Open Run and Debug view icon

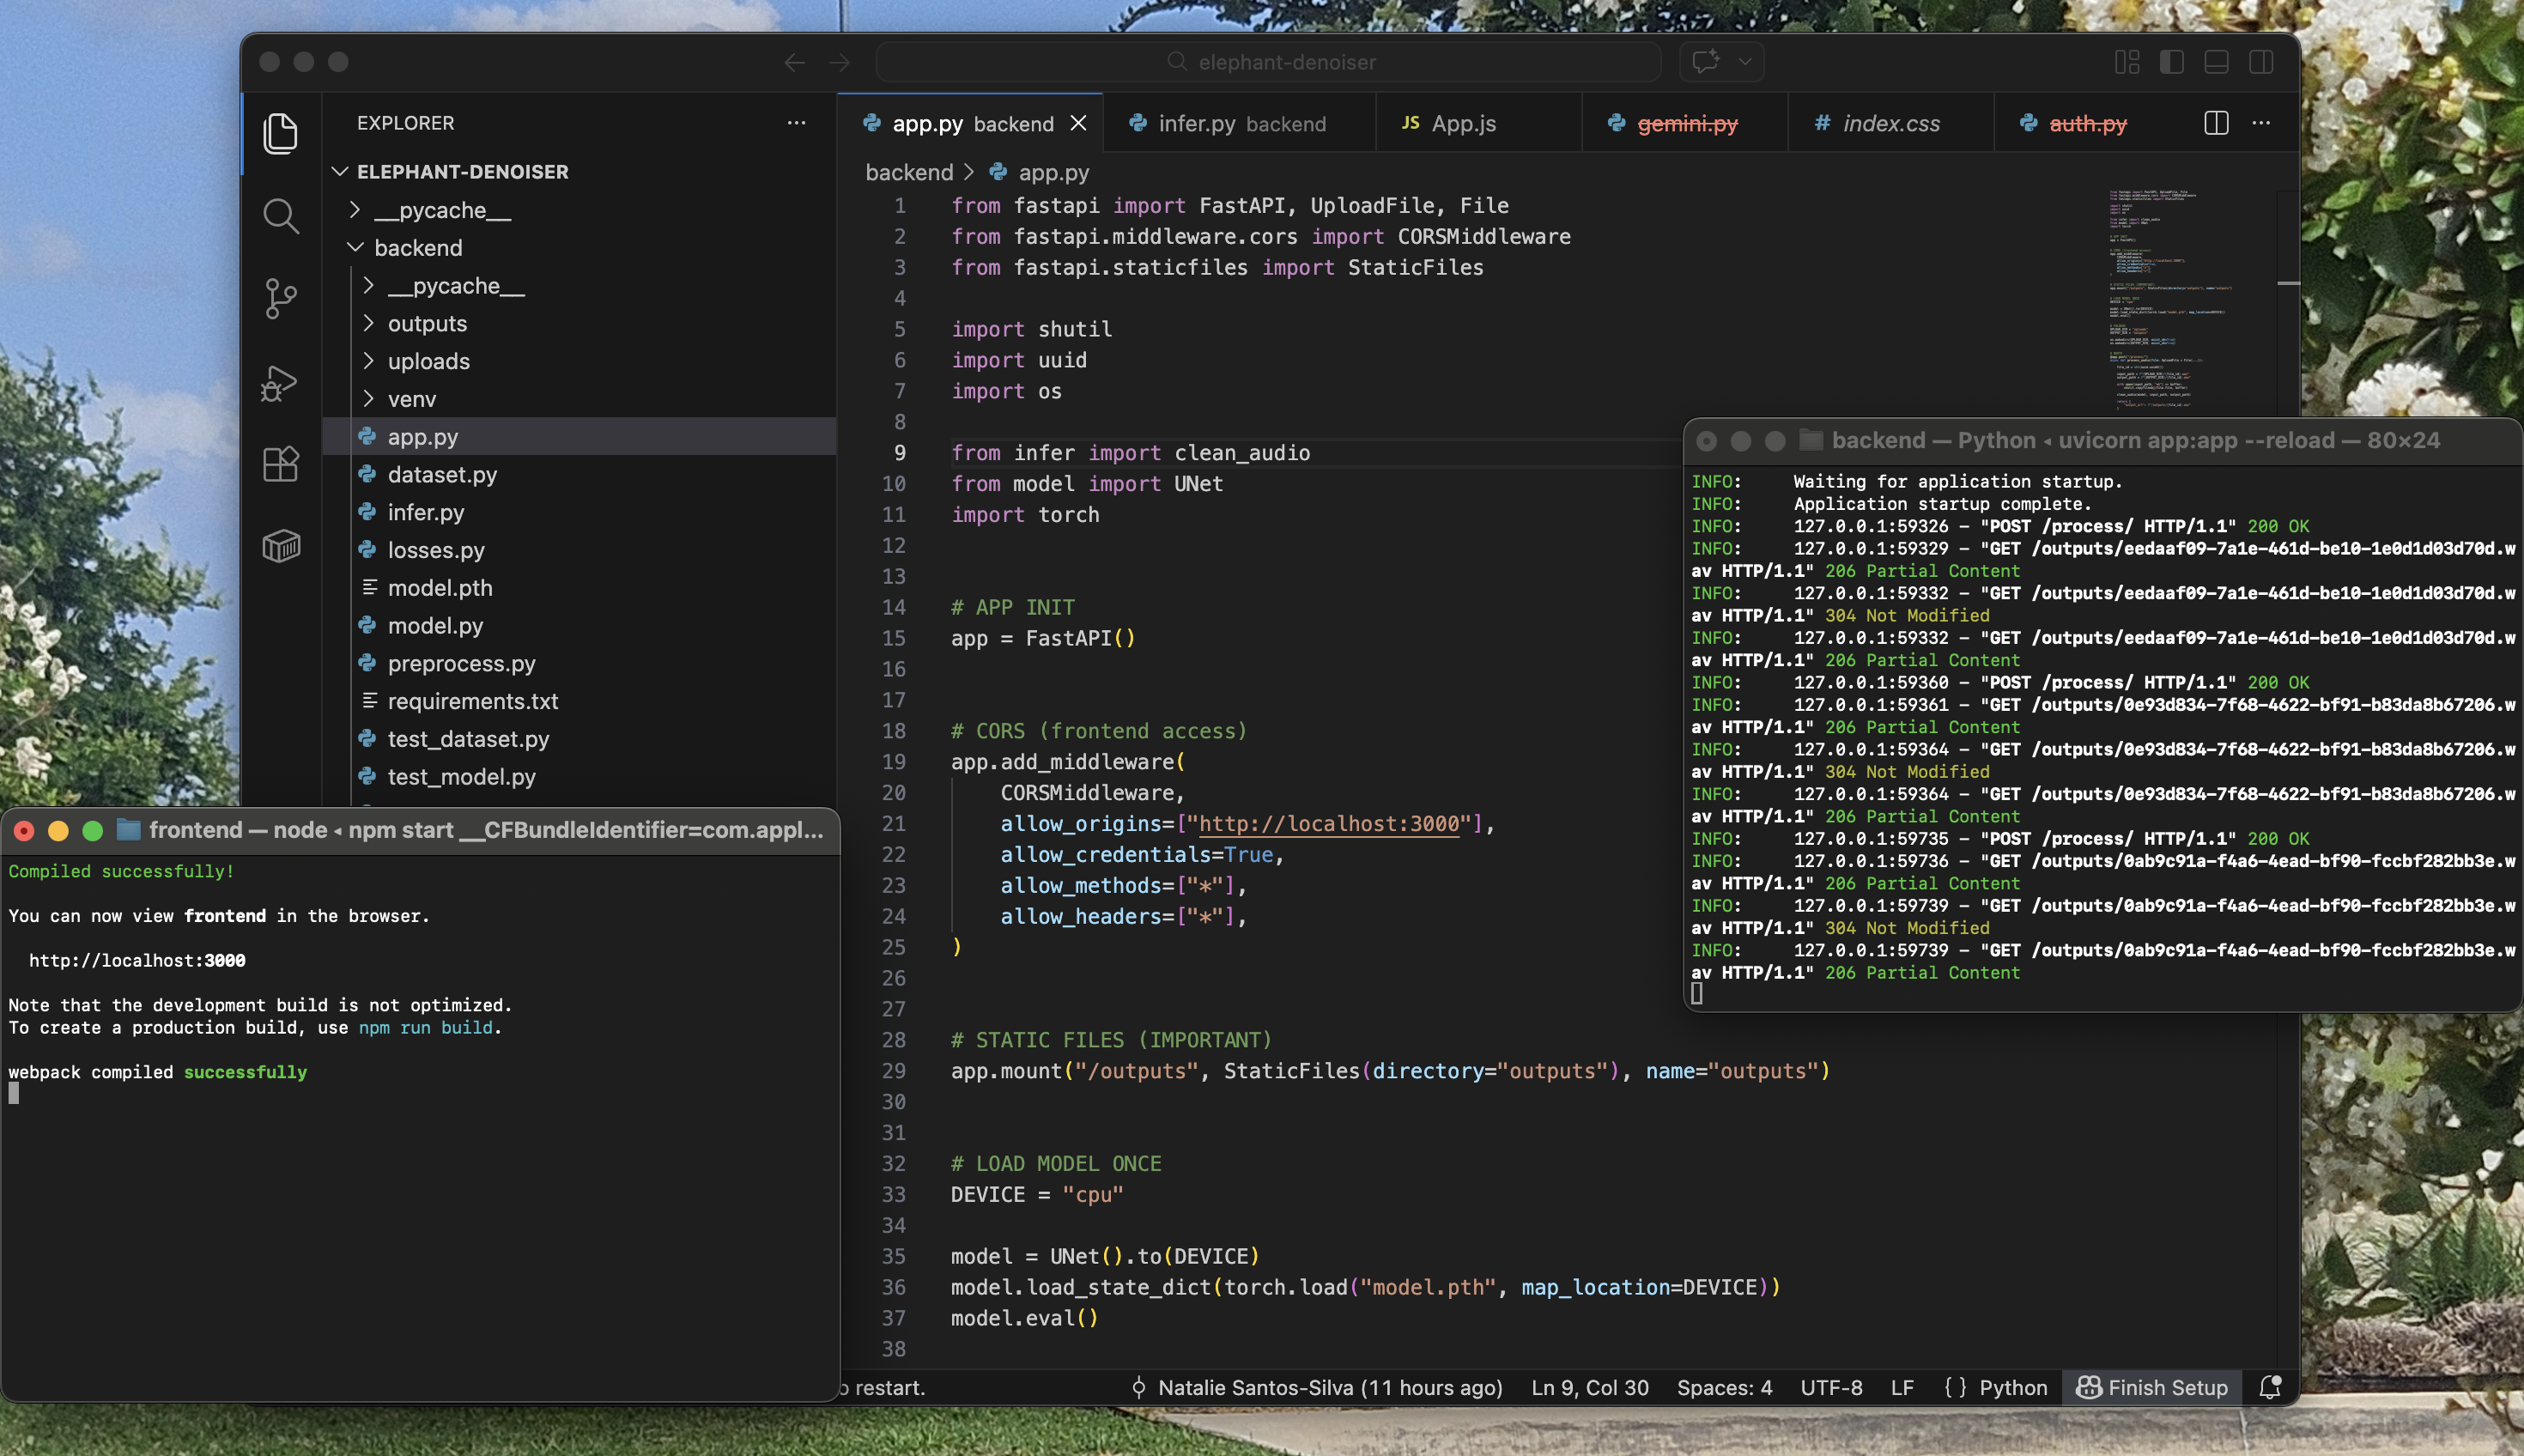pos(281,383)
